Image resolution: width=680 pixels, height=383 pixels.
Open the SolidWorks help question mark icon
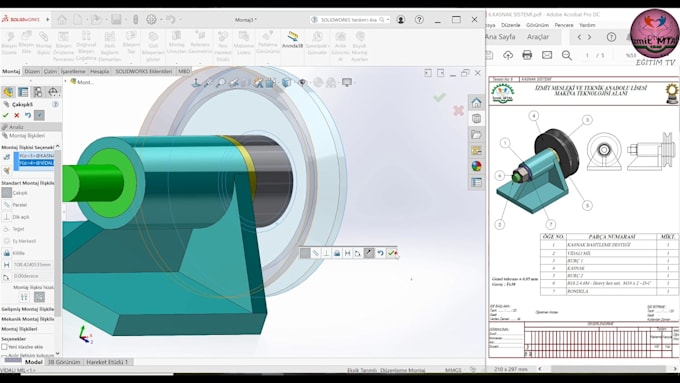(x=419, y=20)
